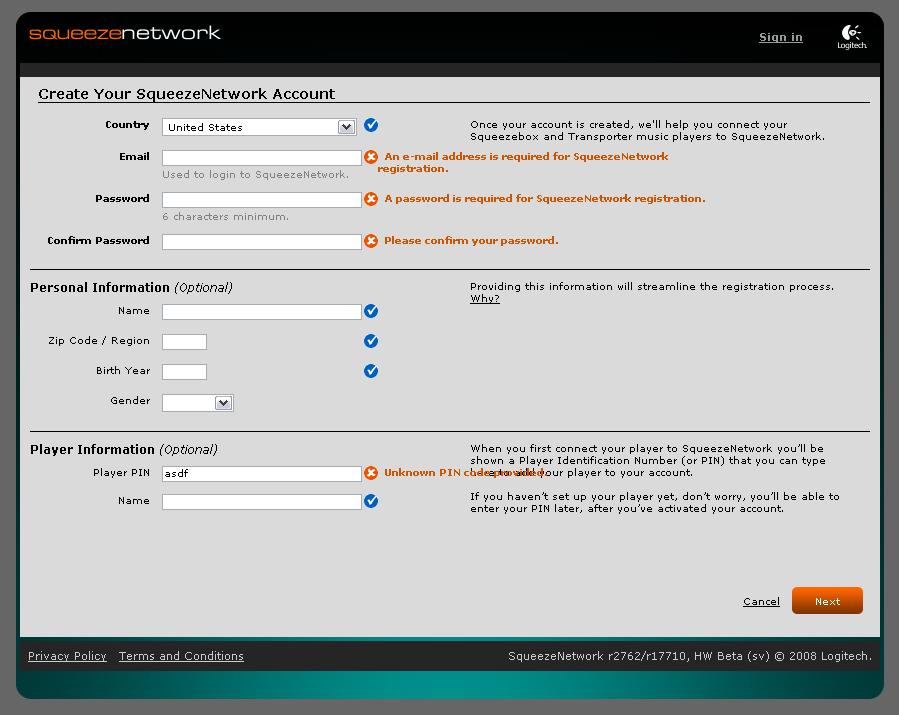
Task: Click the blue checkmark beside Birth Year
Action: point(371,371)
